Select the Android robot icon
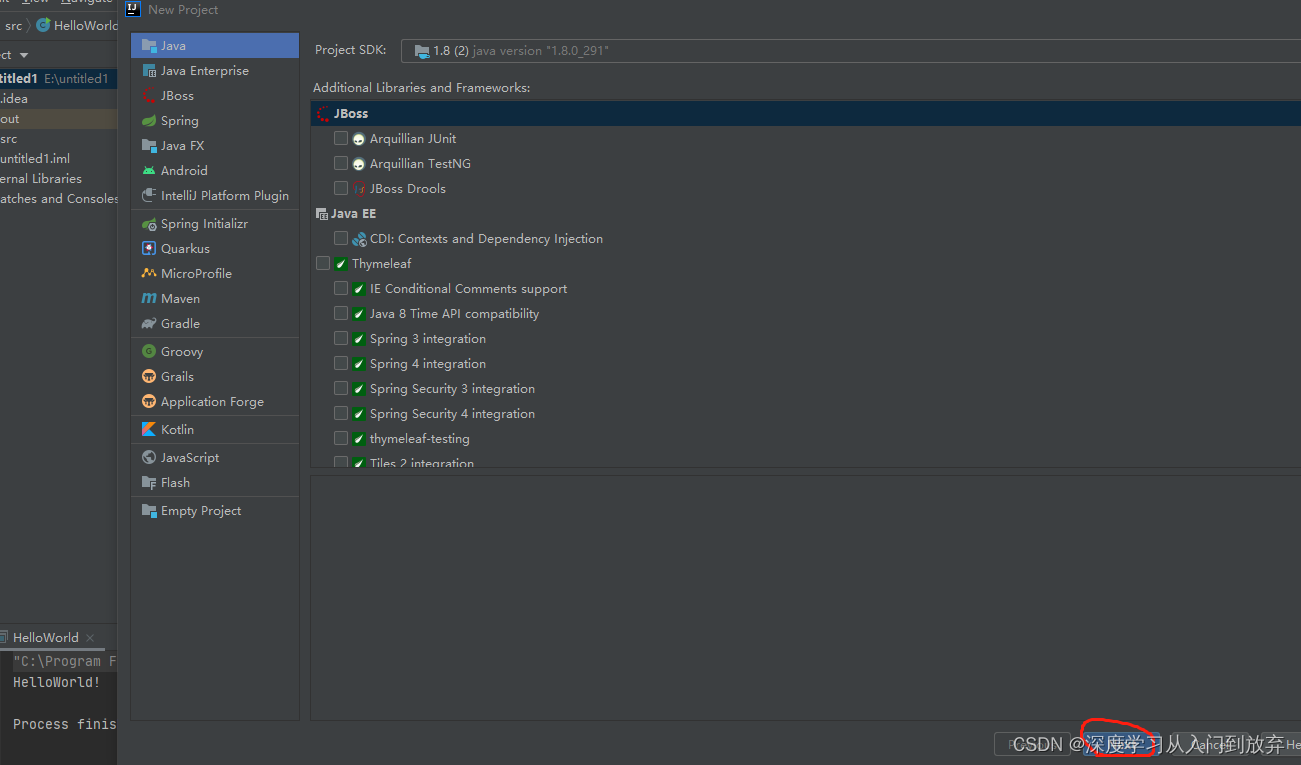This screenshot has width=1301, height=765. point(149,171)
